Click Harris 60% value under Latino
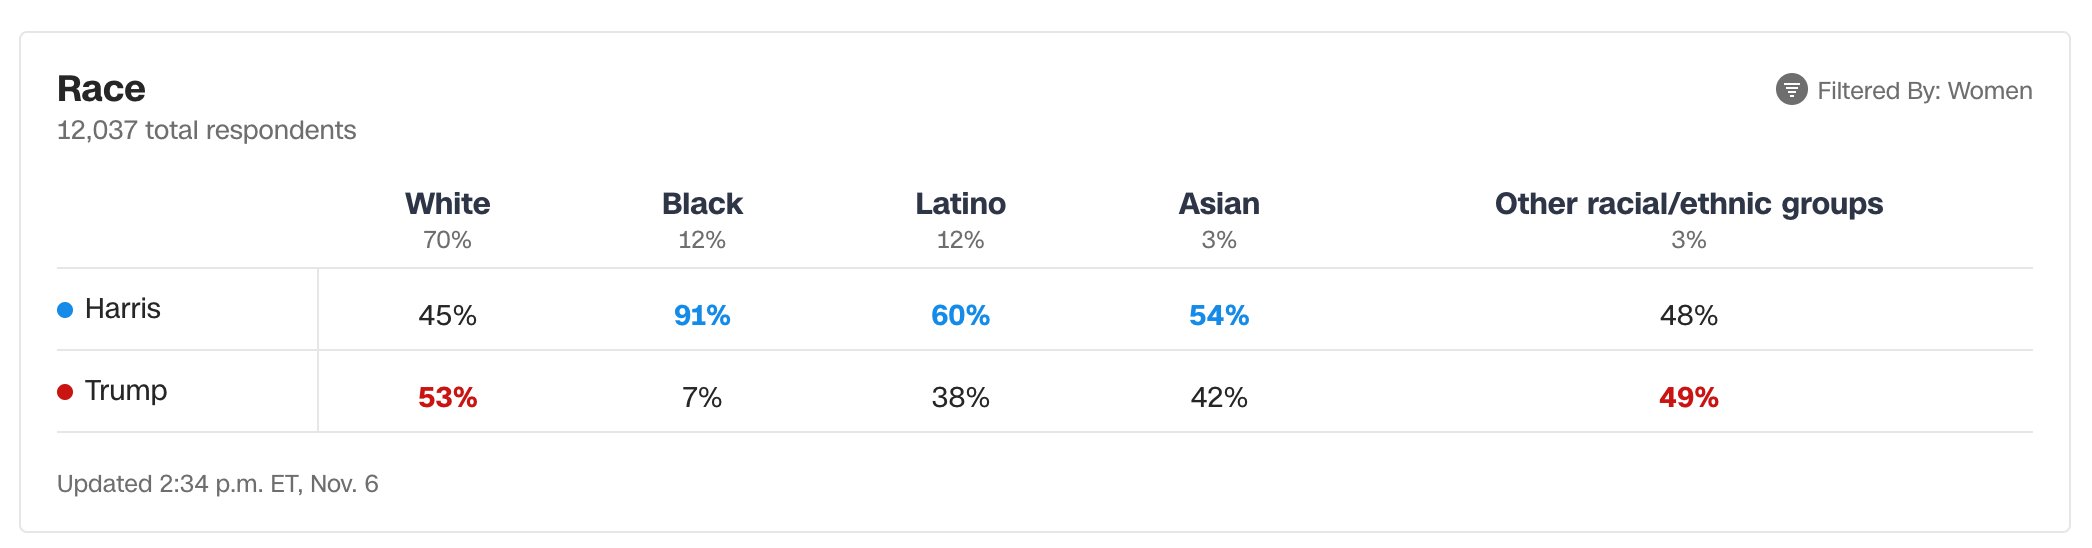 tap(960, 316)
